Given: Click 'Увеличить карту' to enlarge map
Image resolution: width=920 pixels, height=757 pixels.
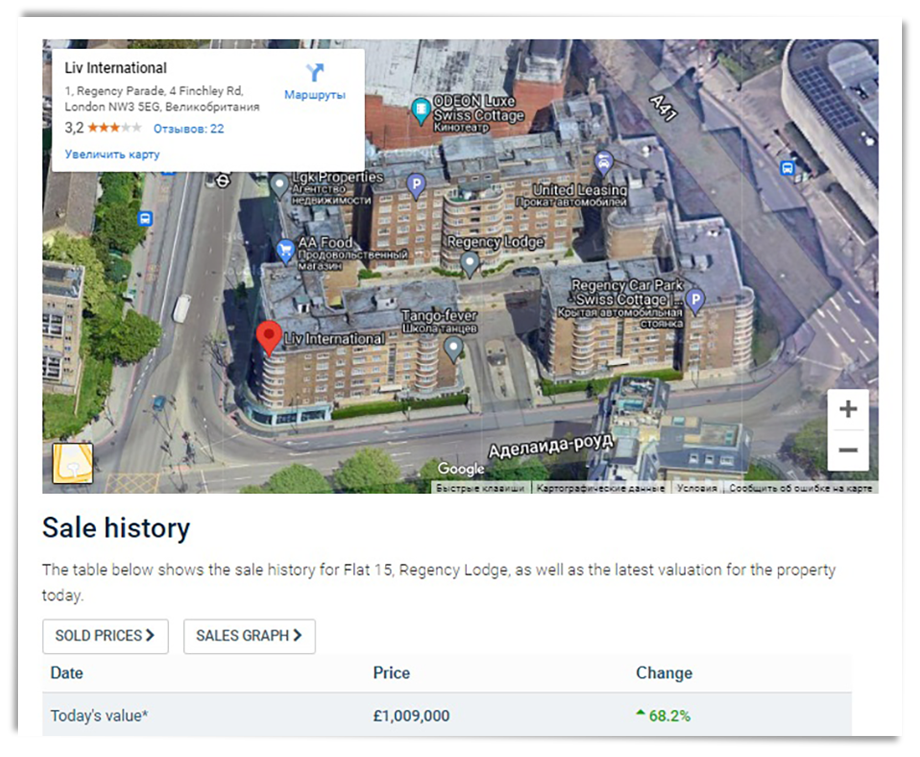Looking at the screenshot, I should [112, 155].
